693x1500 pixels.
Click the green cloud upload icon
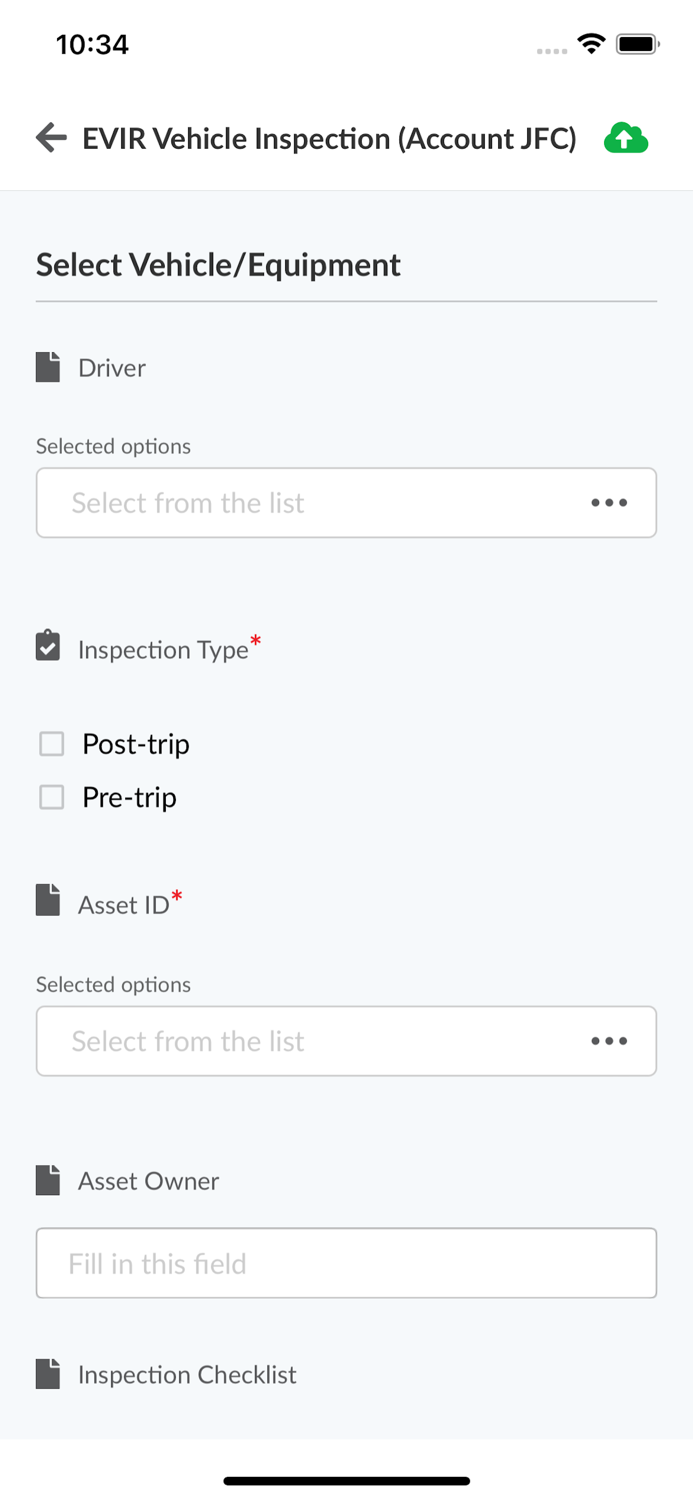pos(626,138)
